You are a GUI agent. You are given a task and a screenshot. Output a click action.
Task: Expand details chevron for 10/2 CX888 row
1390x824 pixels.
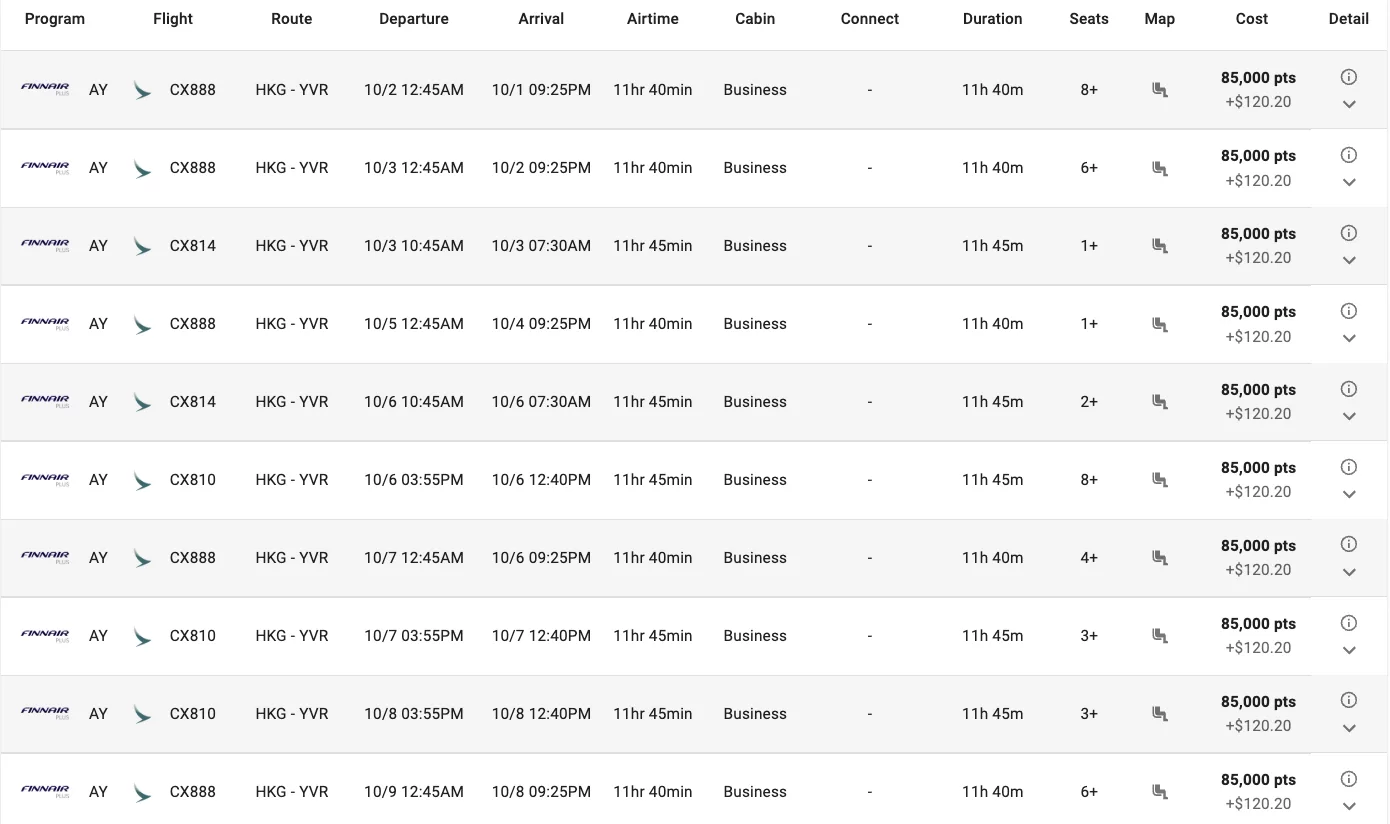(1349, 104)
